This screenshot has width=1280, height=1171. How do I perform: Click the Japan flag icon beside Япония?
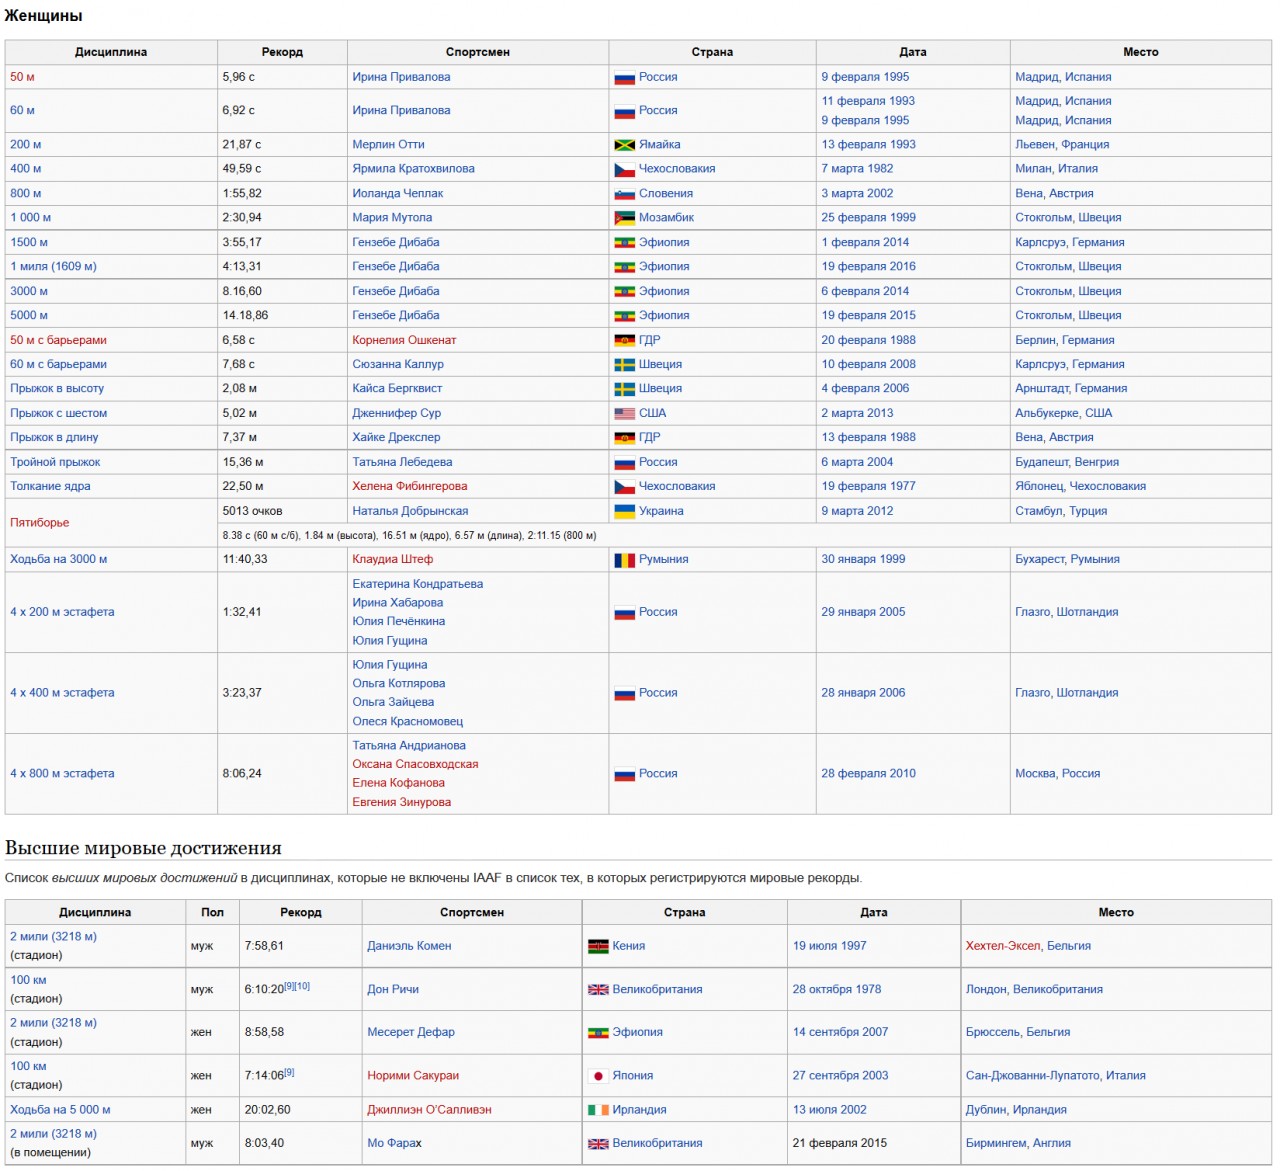click(598, 1076)
